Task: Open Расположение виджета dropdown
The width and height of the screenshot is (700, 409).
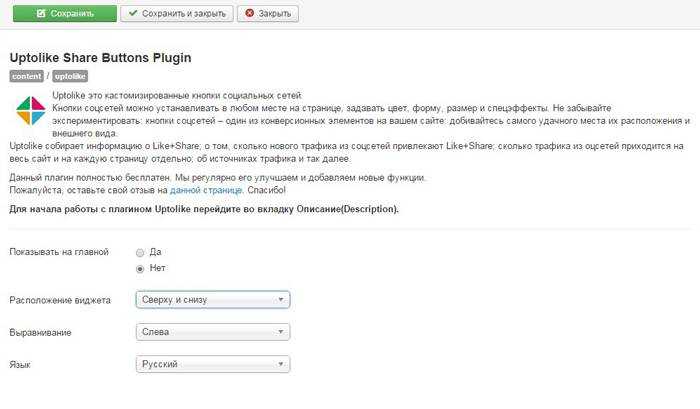Action: pyautogui.click(x=213, y=300)
